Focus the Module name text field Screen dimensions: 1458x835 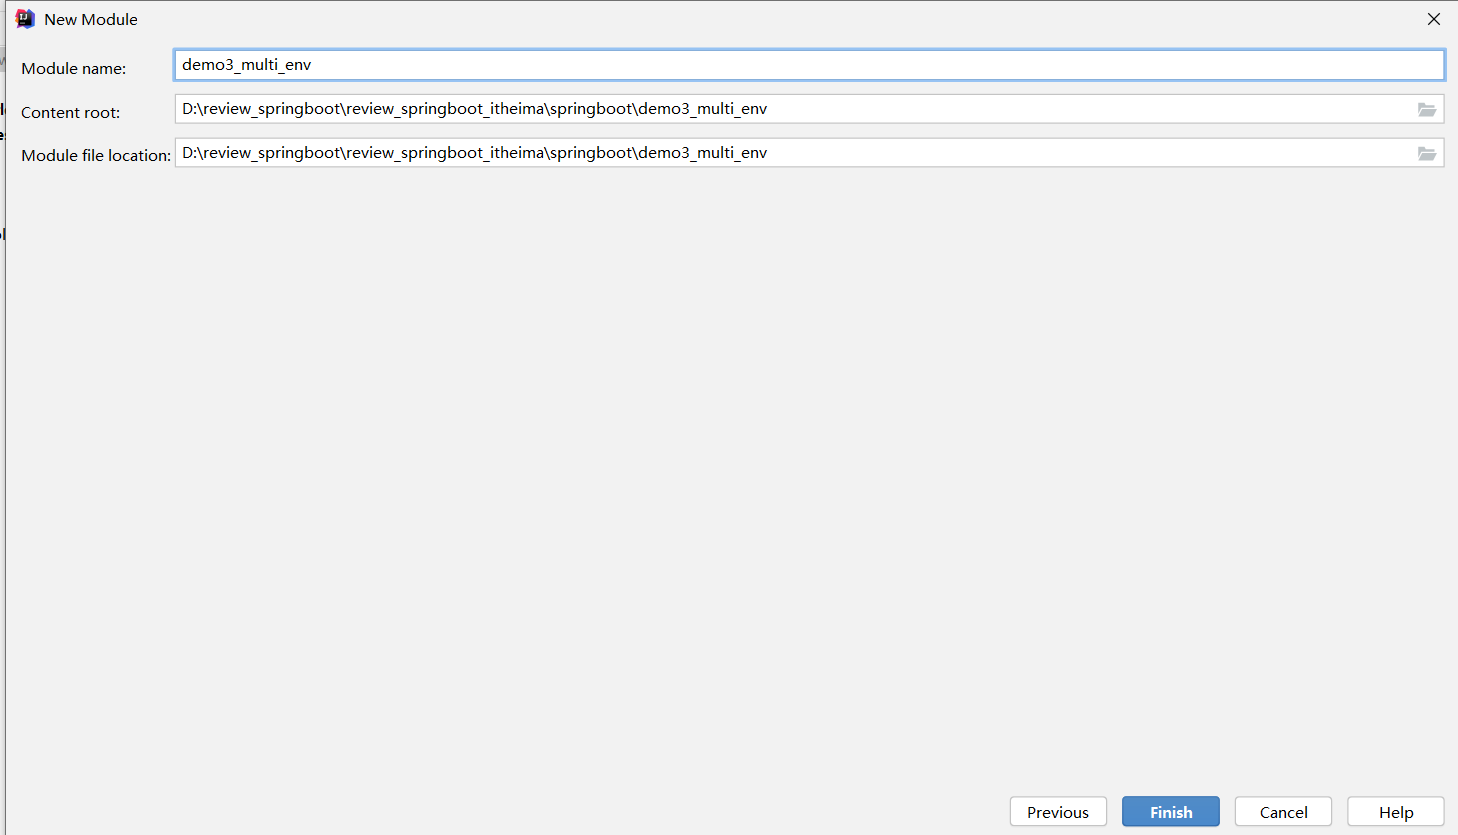tap(808, 65)
